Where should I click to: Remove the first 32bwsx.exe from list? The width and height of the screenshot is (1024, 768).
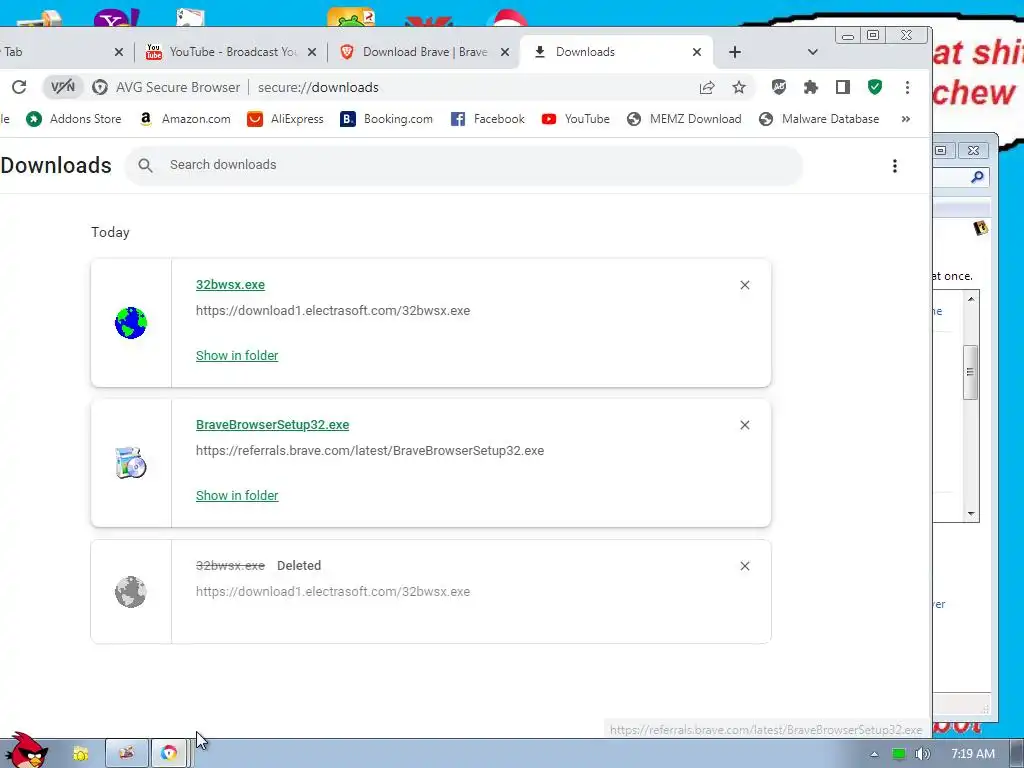click(744, 285)
